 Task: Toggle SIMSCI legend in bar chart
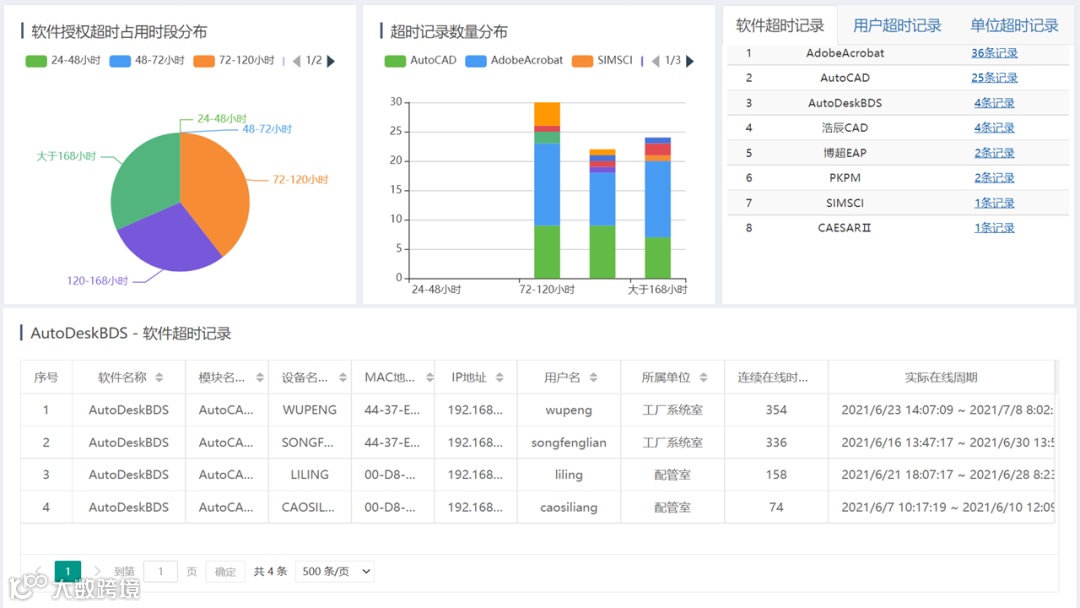(x=602, y=61)
